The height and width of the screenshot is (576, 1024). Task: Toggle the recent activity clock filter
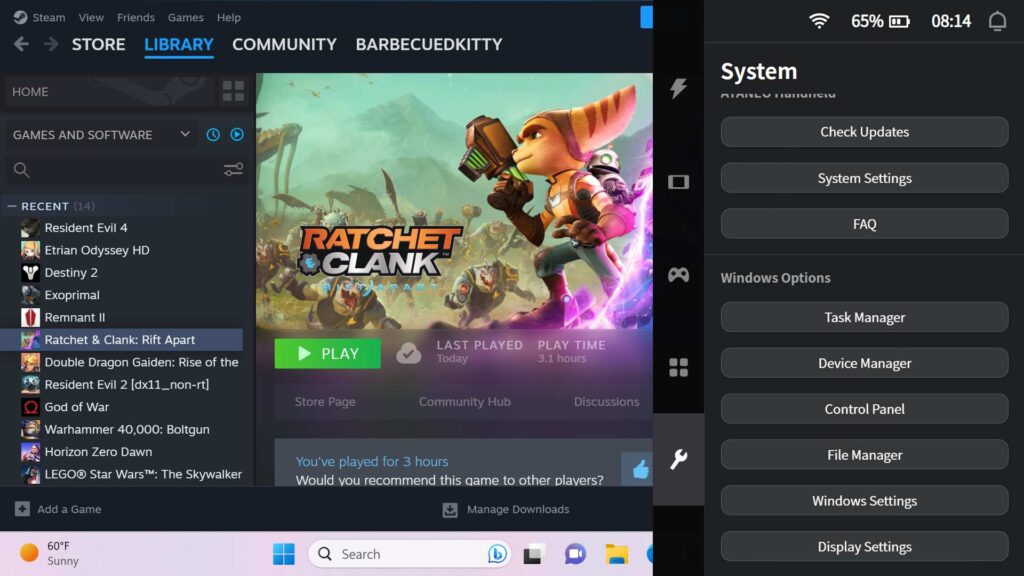click(213, 135)
